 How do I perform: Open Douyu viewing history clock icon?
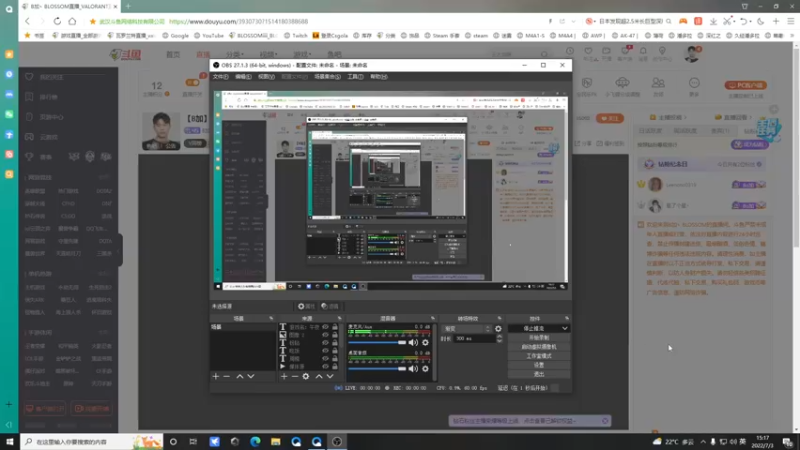click(x=570, y=51)
